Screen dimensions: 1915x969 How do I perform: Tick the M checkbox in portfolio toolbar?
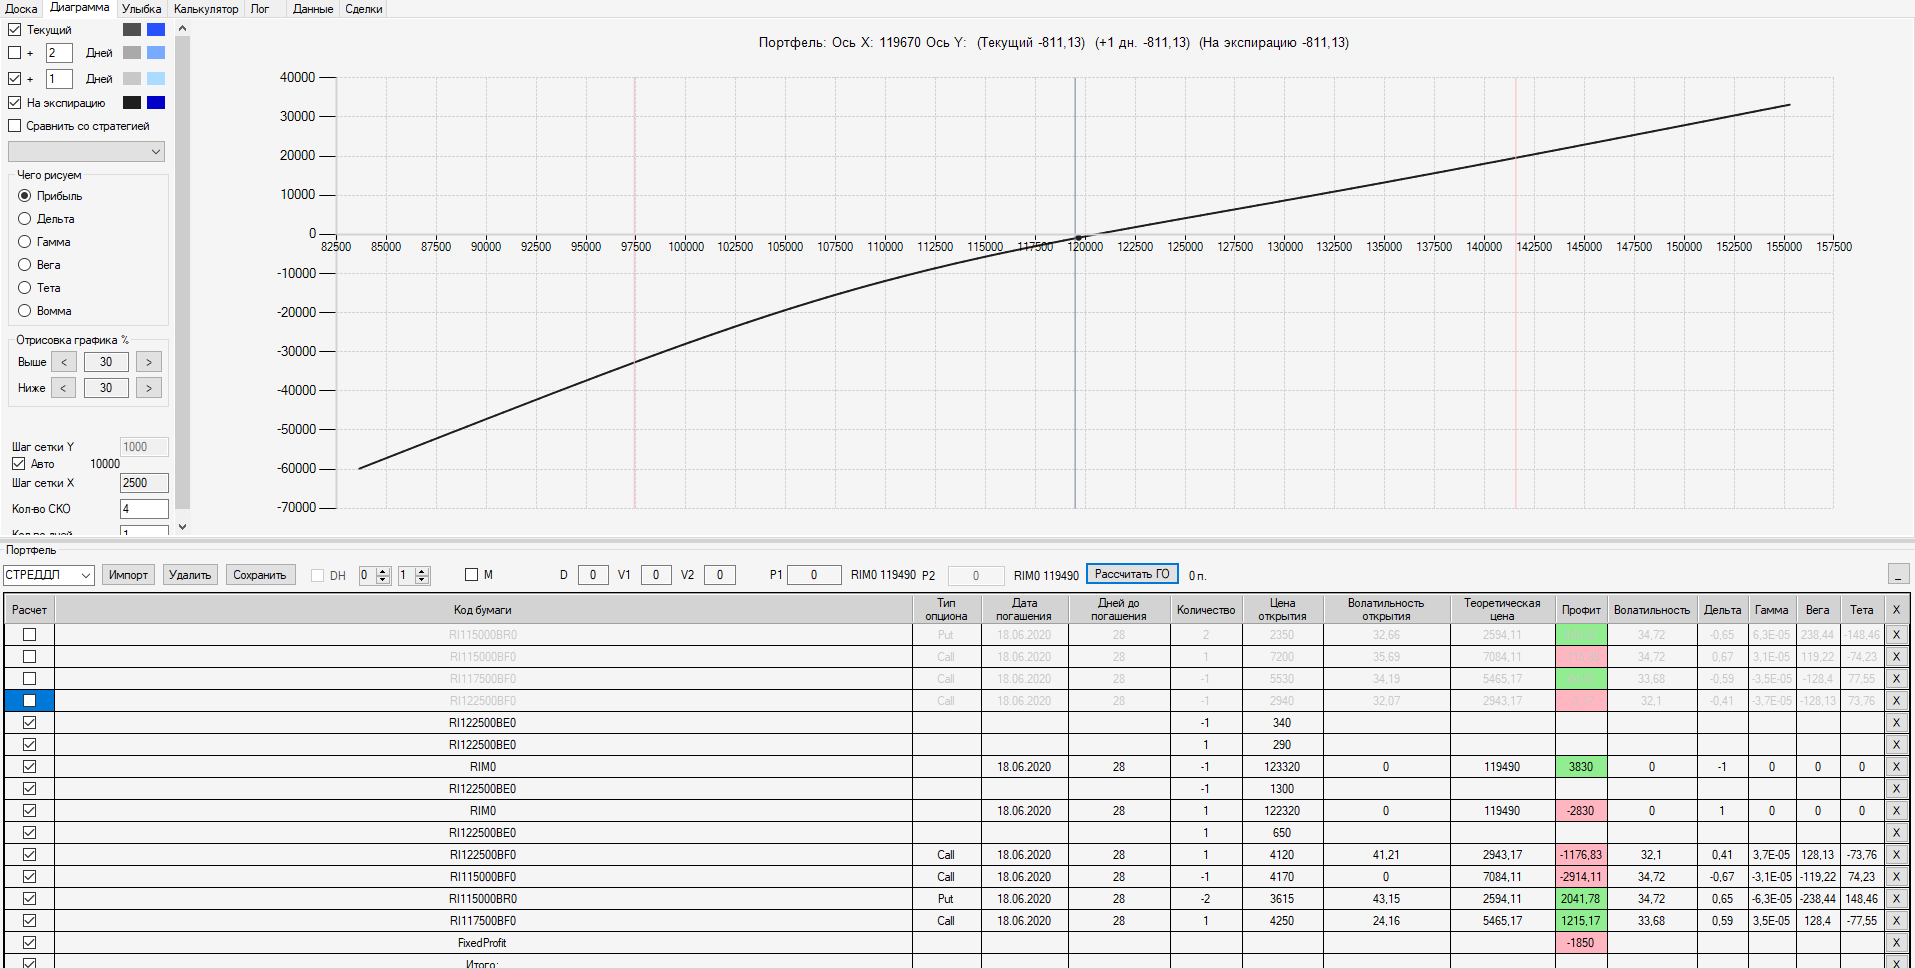pyautogui.click(x=472, y=575)
